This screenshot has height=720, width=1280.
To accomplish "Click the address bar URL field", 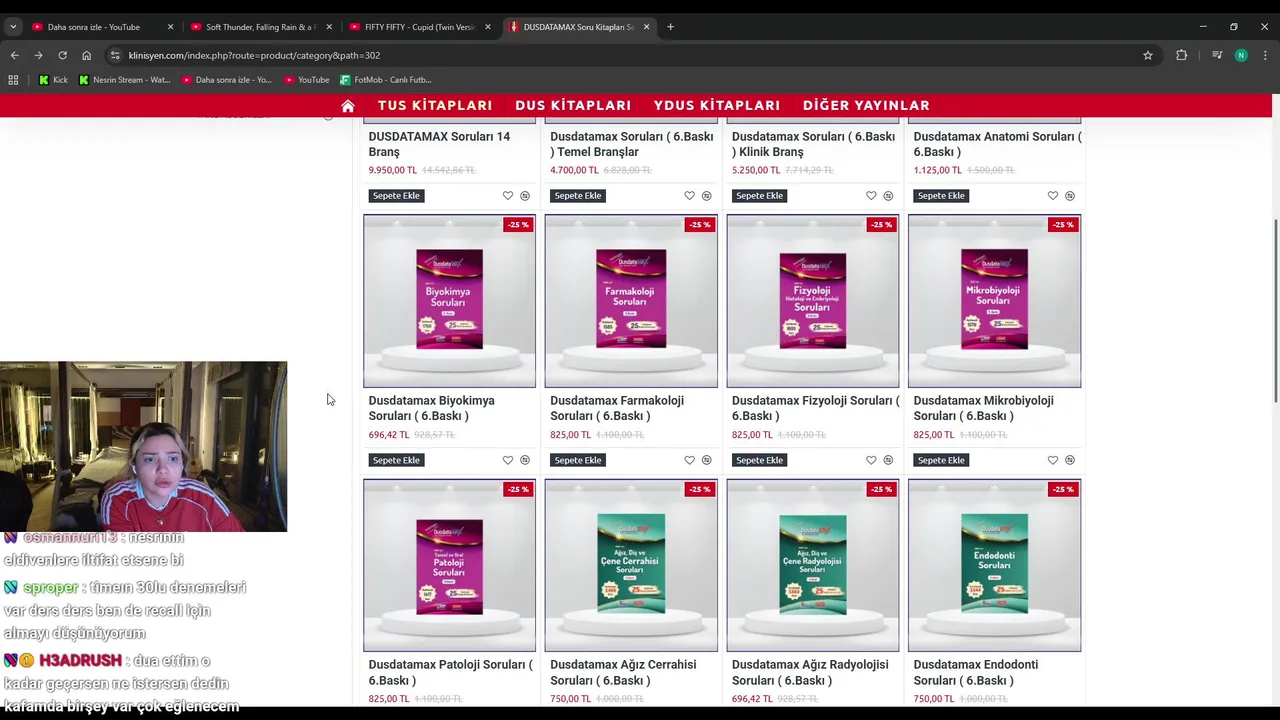I will (630, 55).
